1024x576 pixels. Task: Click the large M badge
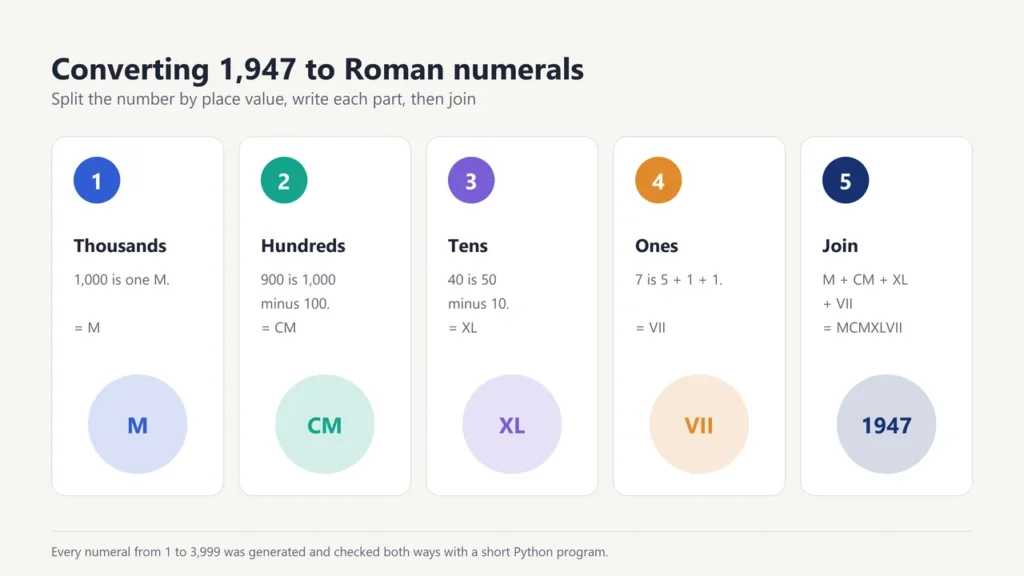[138, 424]
